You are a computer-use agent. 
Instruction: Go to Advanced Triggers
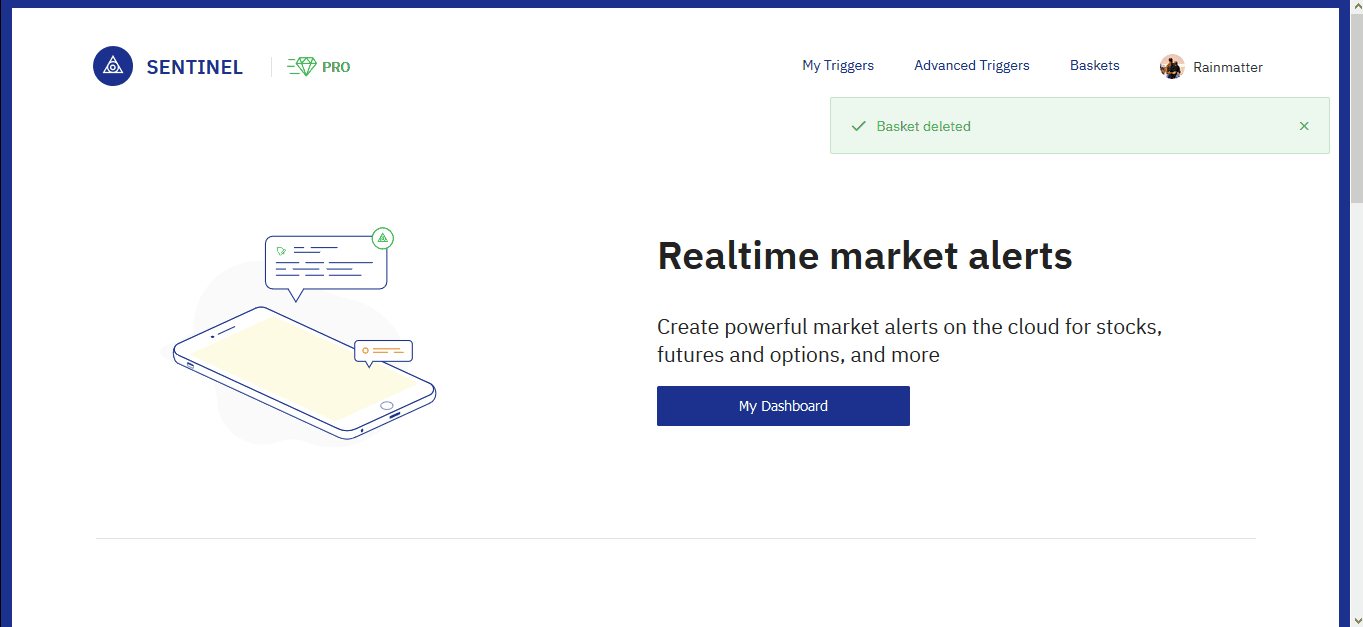(972, 66)
